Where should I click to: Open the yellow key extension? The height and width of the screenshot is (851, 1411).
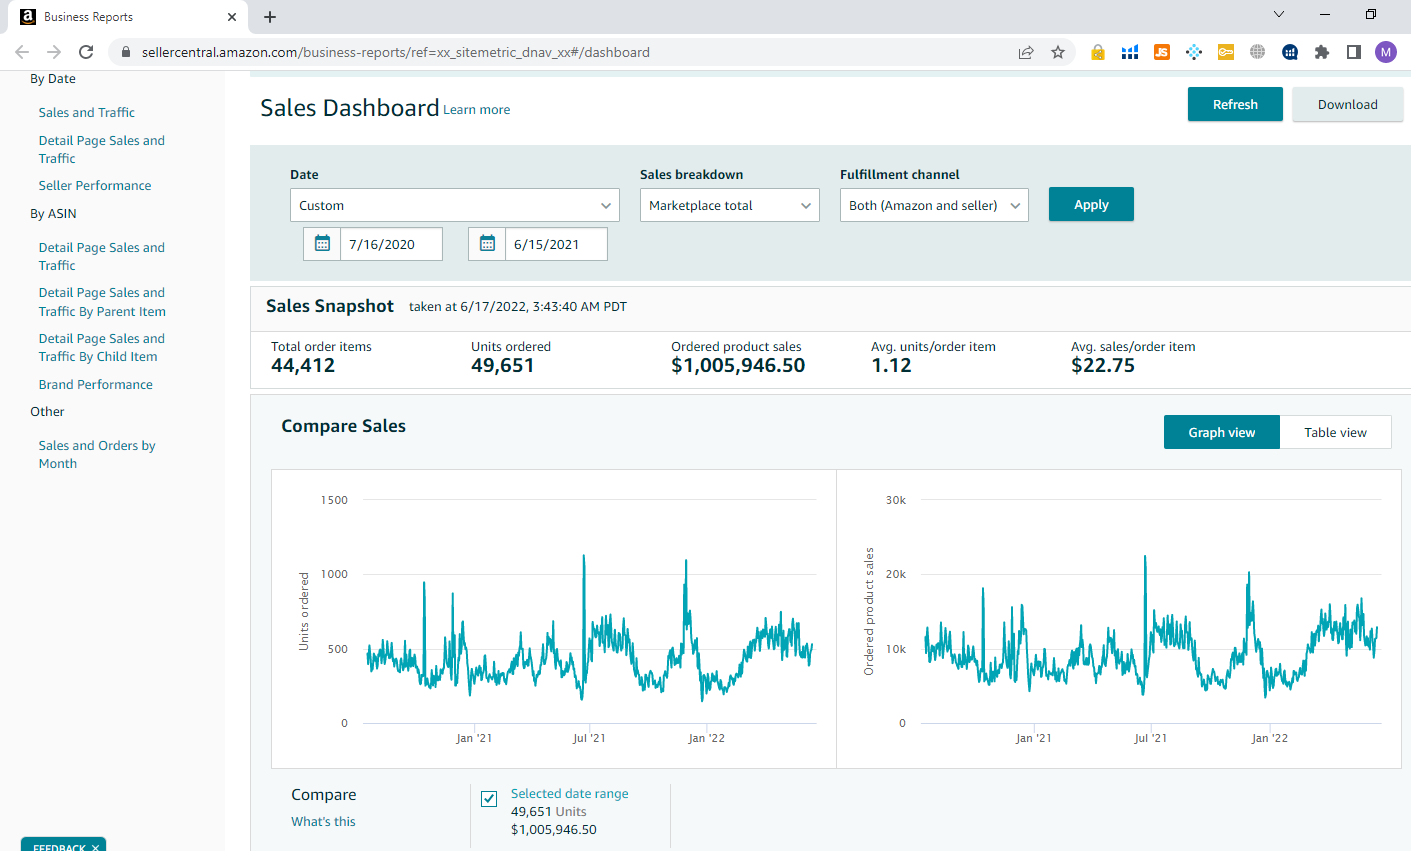pos(1226,52)
